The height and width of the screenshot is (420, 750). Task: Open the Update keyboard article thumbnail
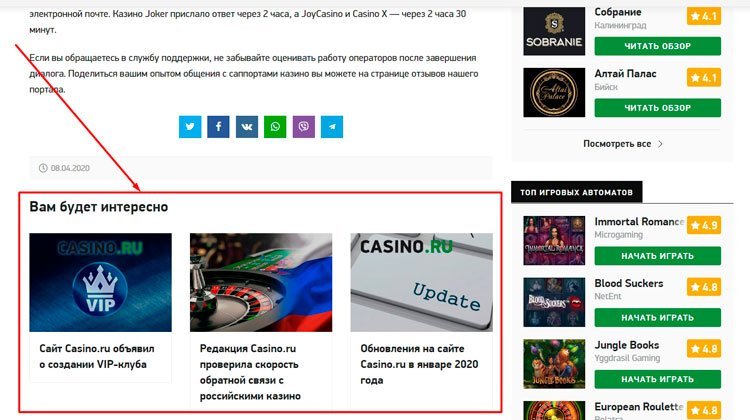click(421, 282)
